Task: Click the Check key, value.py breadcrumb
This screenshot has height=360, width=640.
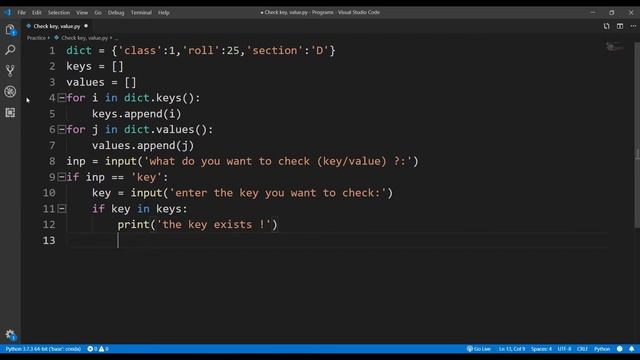Action: point(84,38)
